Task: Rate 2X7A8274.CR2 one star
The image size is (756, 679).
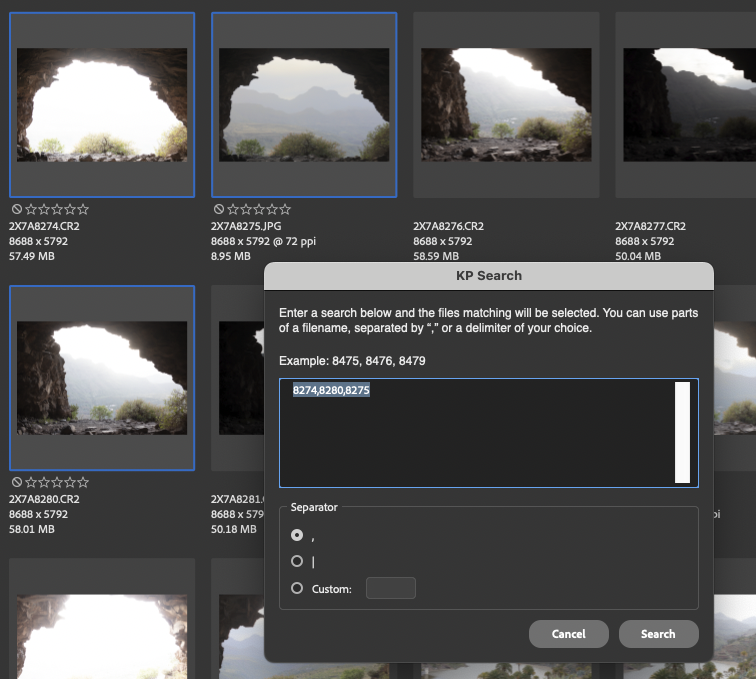Action: coord(31,209)
